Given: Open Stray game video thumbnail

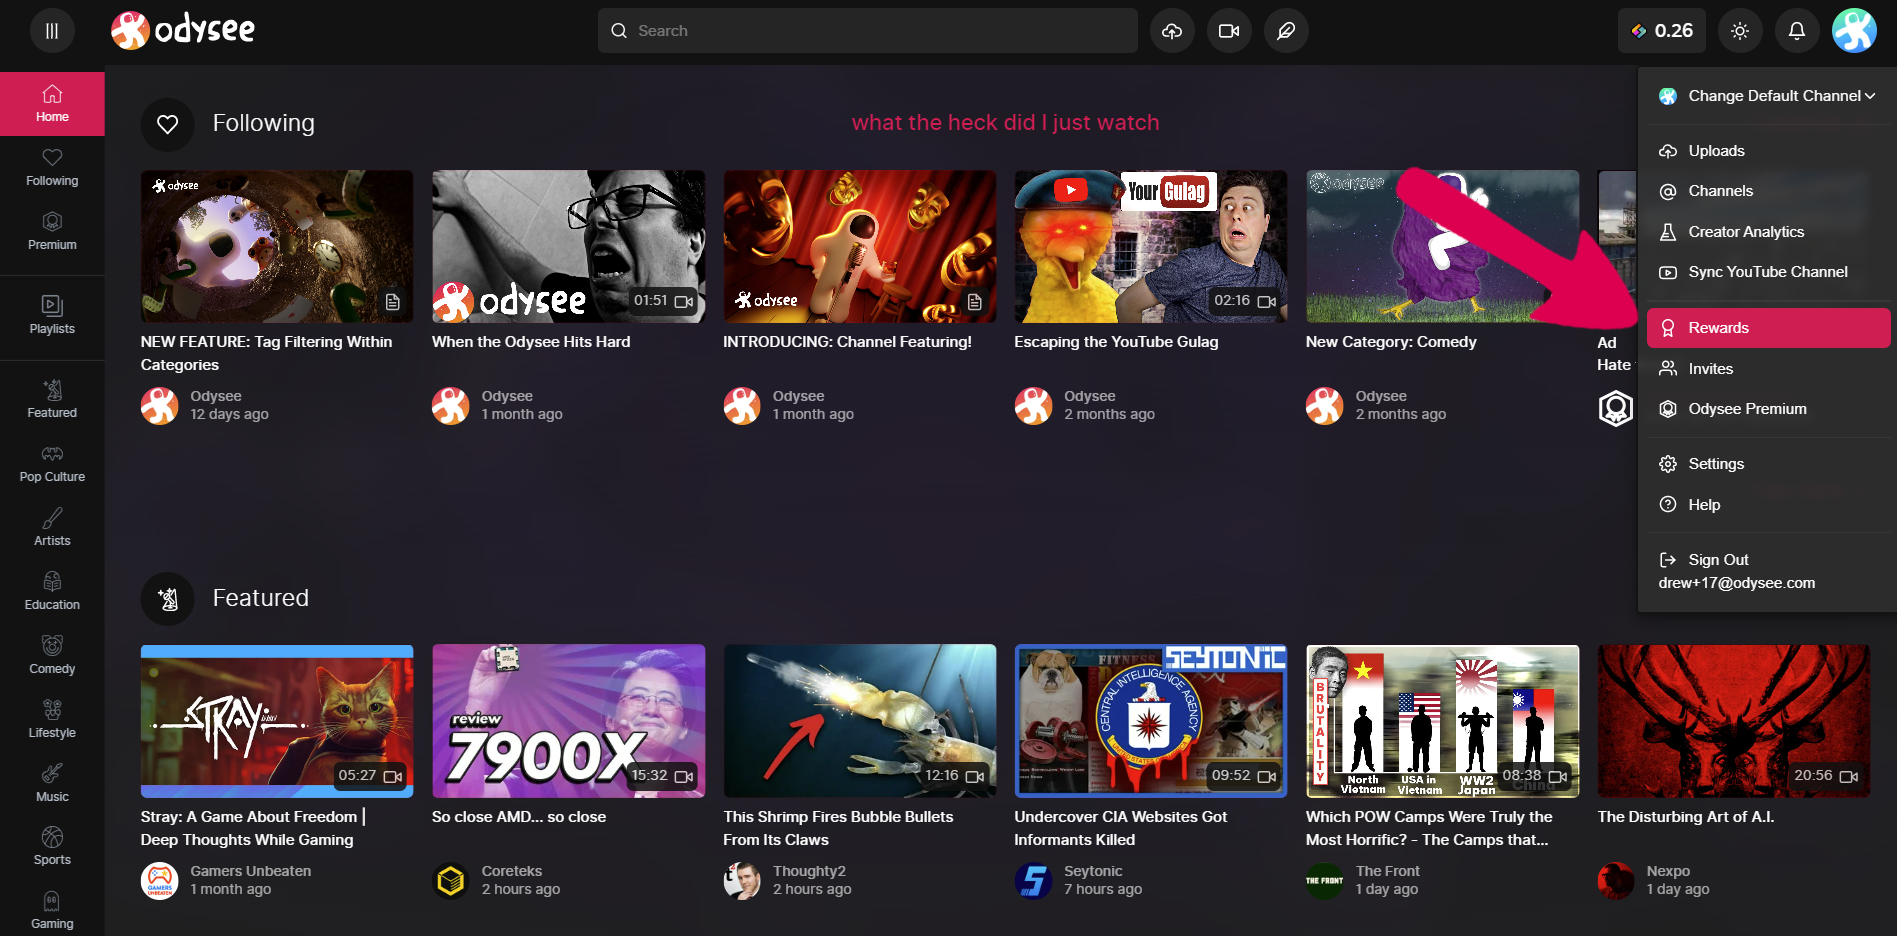Looking at the screenshot, I should click(277, 721).
